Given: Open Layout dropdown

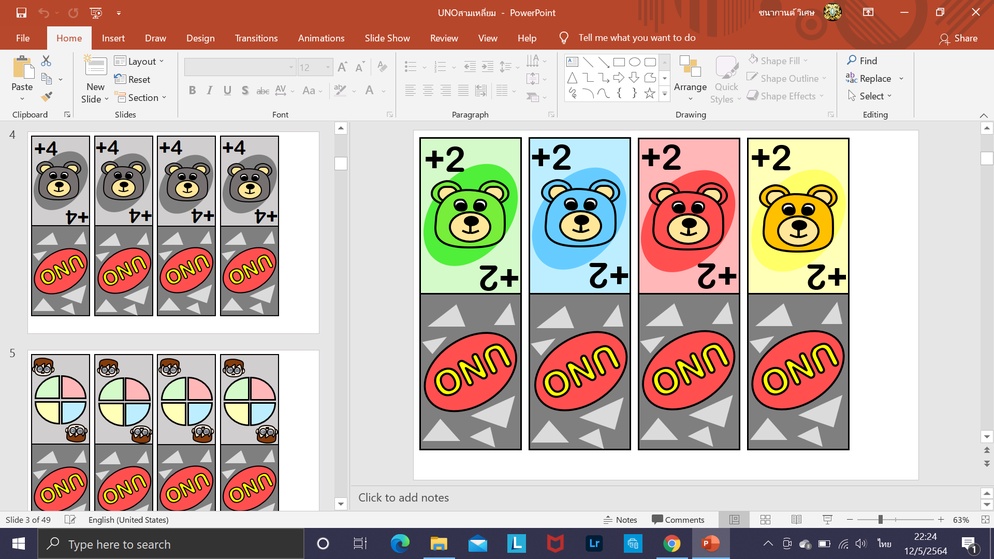Looking at the screenshot, I should click(x=139, y=61).
